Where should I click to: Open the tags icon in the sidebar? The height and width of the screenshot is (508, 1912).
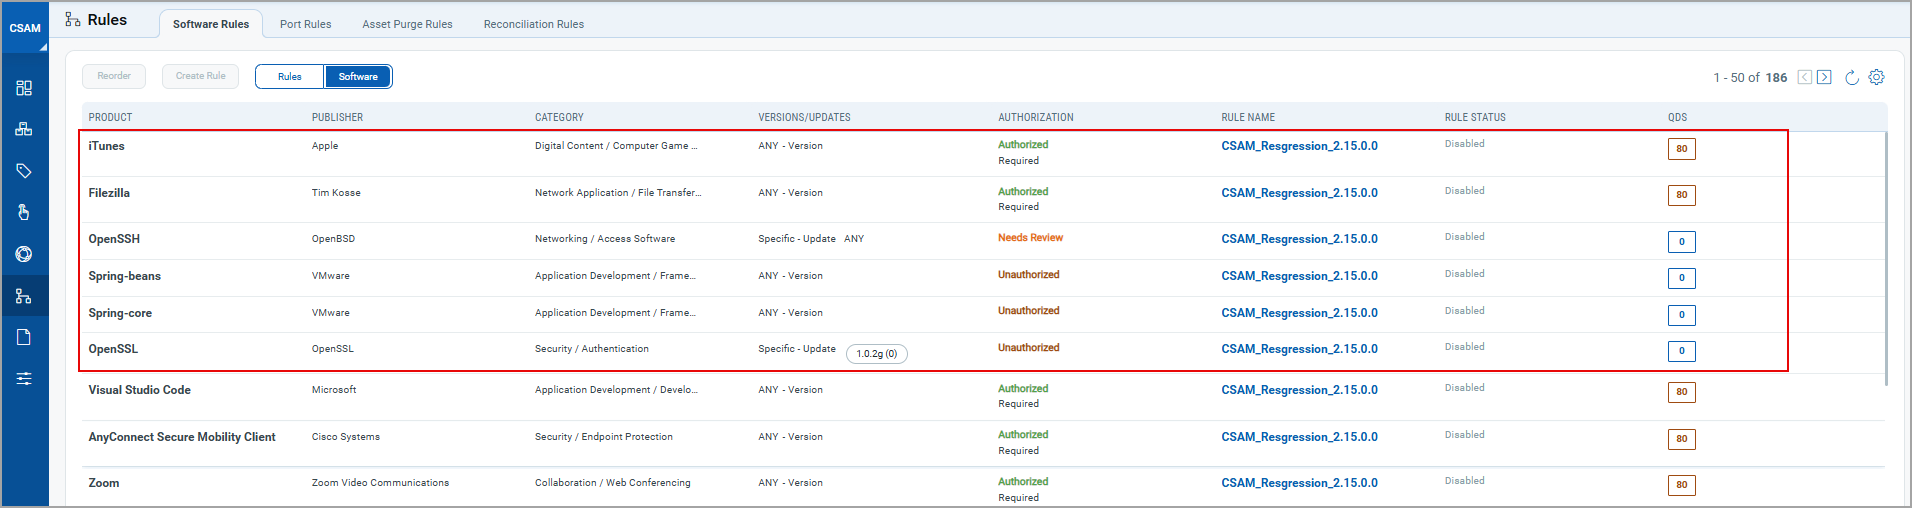click(x=24, y=171)
